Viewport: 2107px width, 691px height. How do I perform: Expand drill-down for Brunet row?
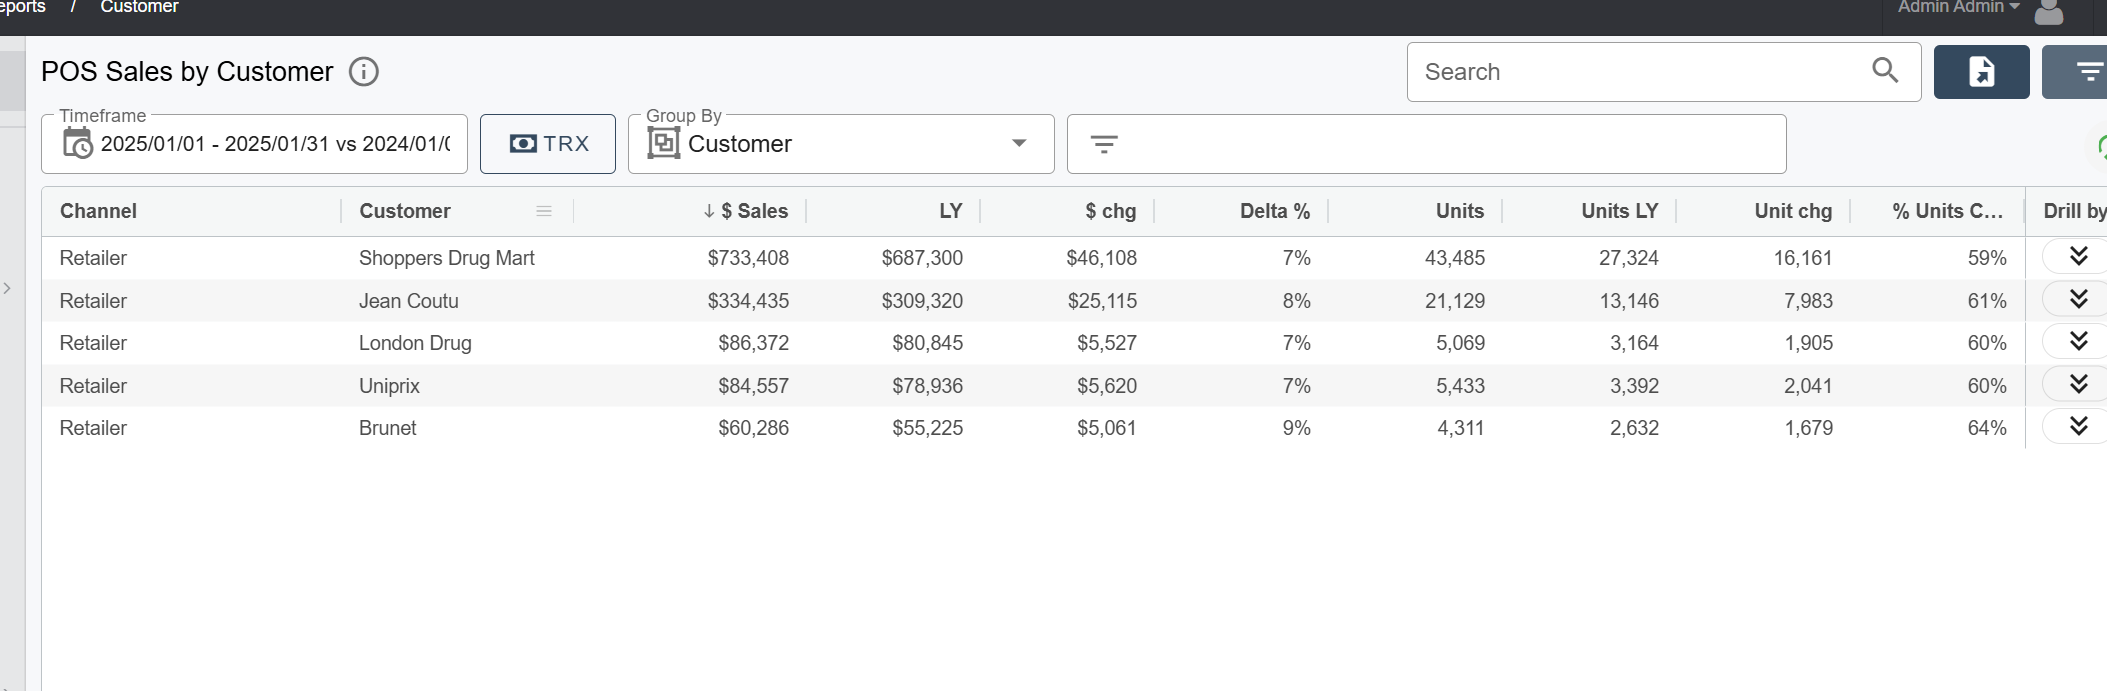coord(2078,426)
